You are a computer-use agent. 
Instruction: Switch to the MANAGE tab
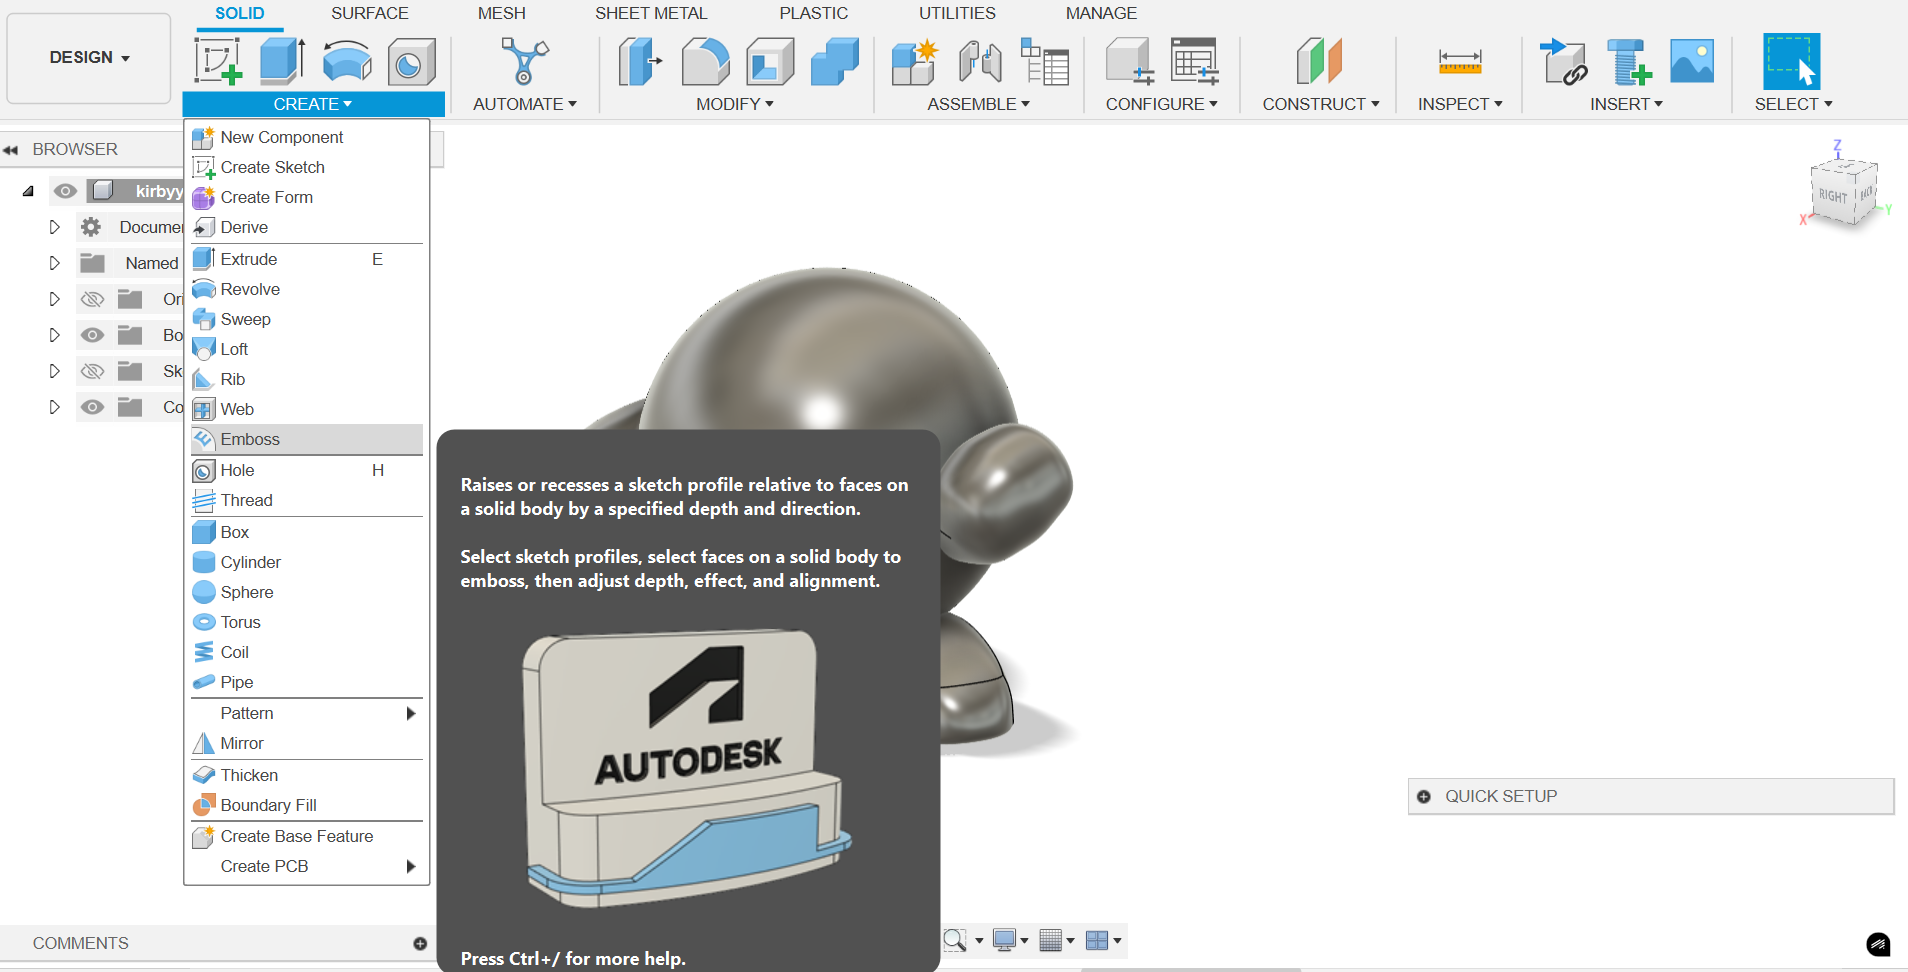click(x=1101, y=13)
